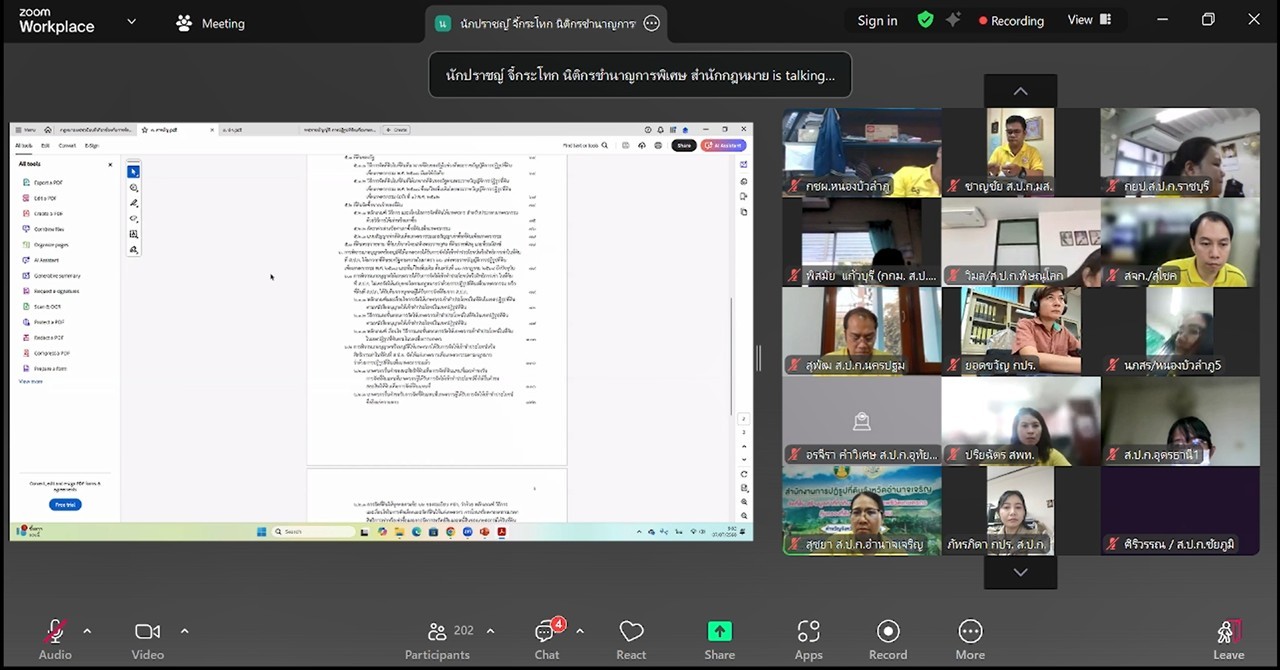This screenshot has height=670, width=1280.
Task: Pick the highlight pen tool in Acrobat quick toolbar
Action: 133,203
